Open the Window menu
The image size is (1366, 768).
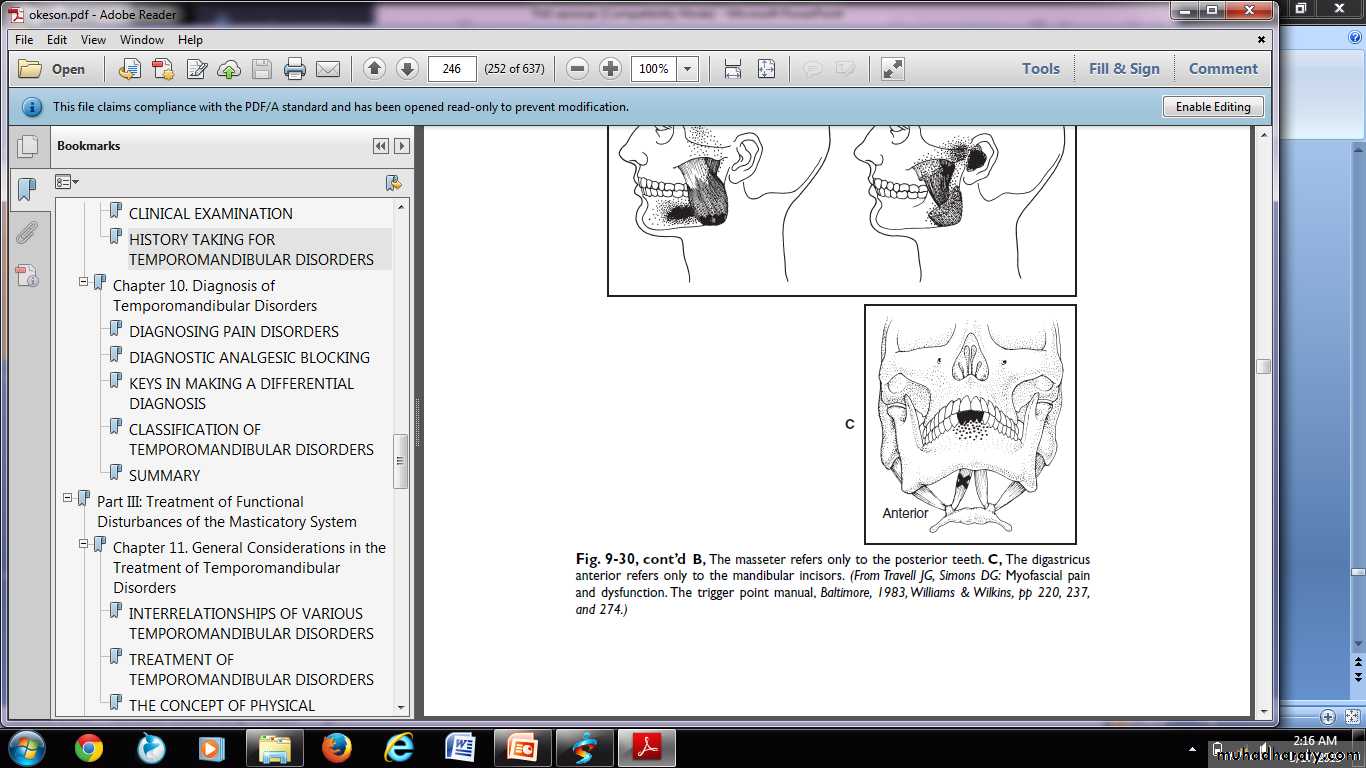[x=142, y=40]
